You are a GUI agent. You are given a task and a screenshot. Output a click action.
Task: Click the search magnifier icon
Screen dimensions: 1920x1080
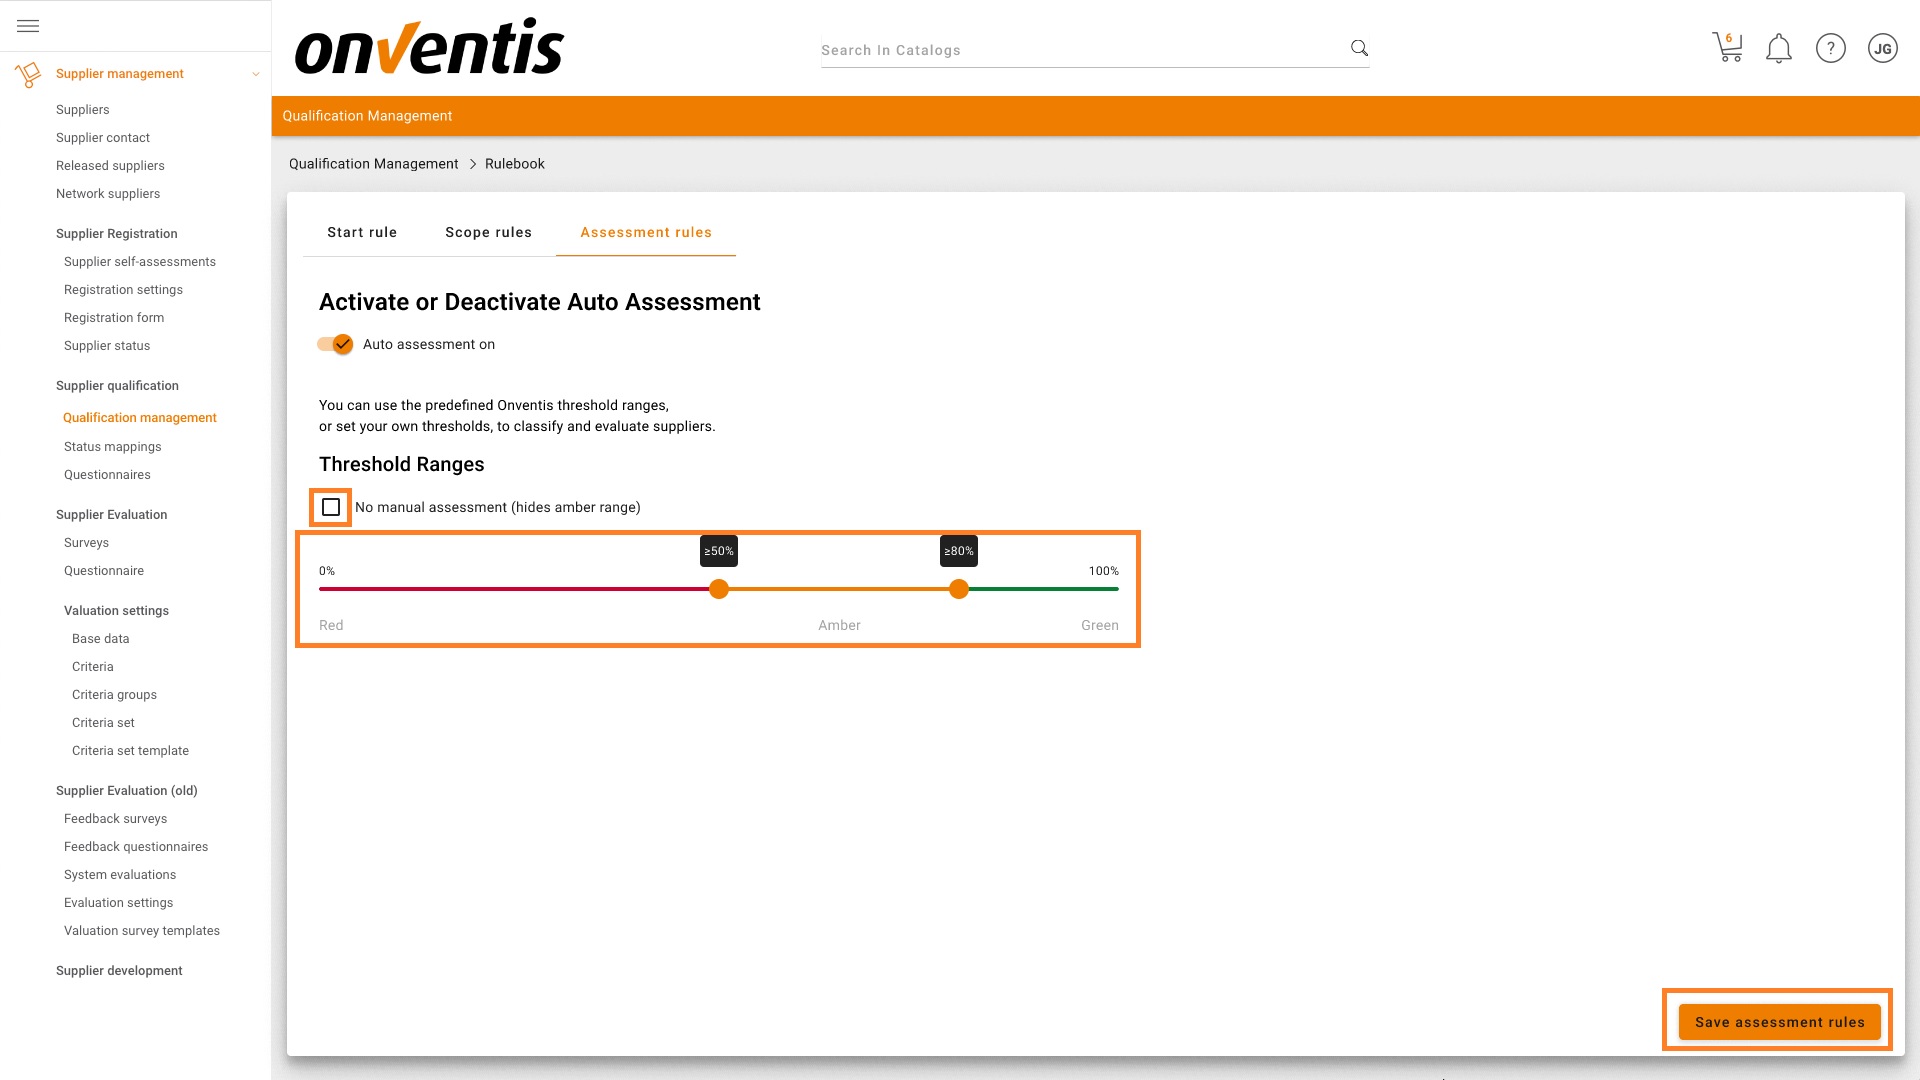tap(1358, 49)
